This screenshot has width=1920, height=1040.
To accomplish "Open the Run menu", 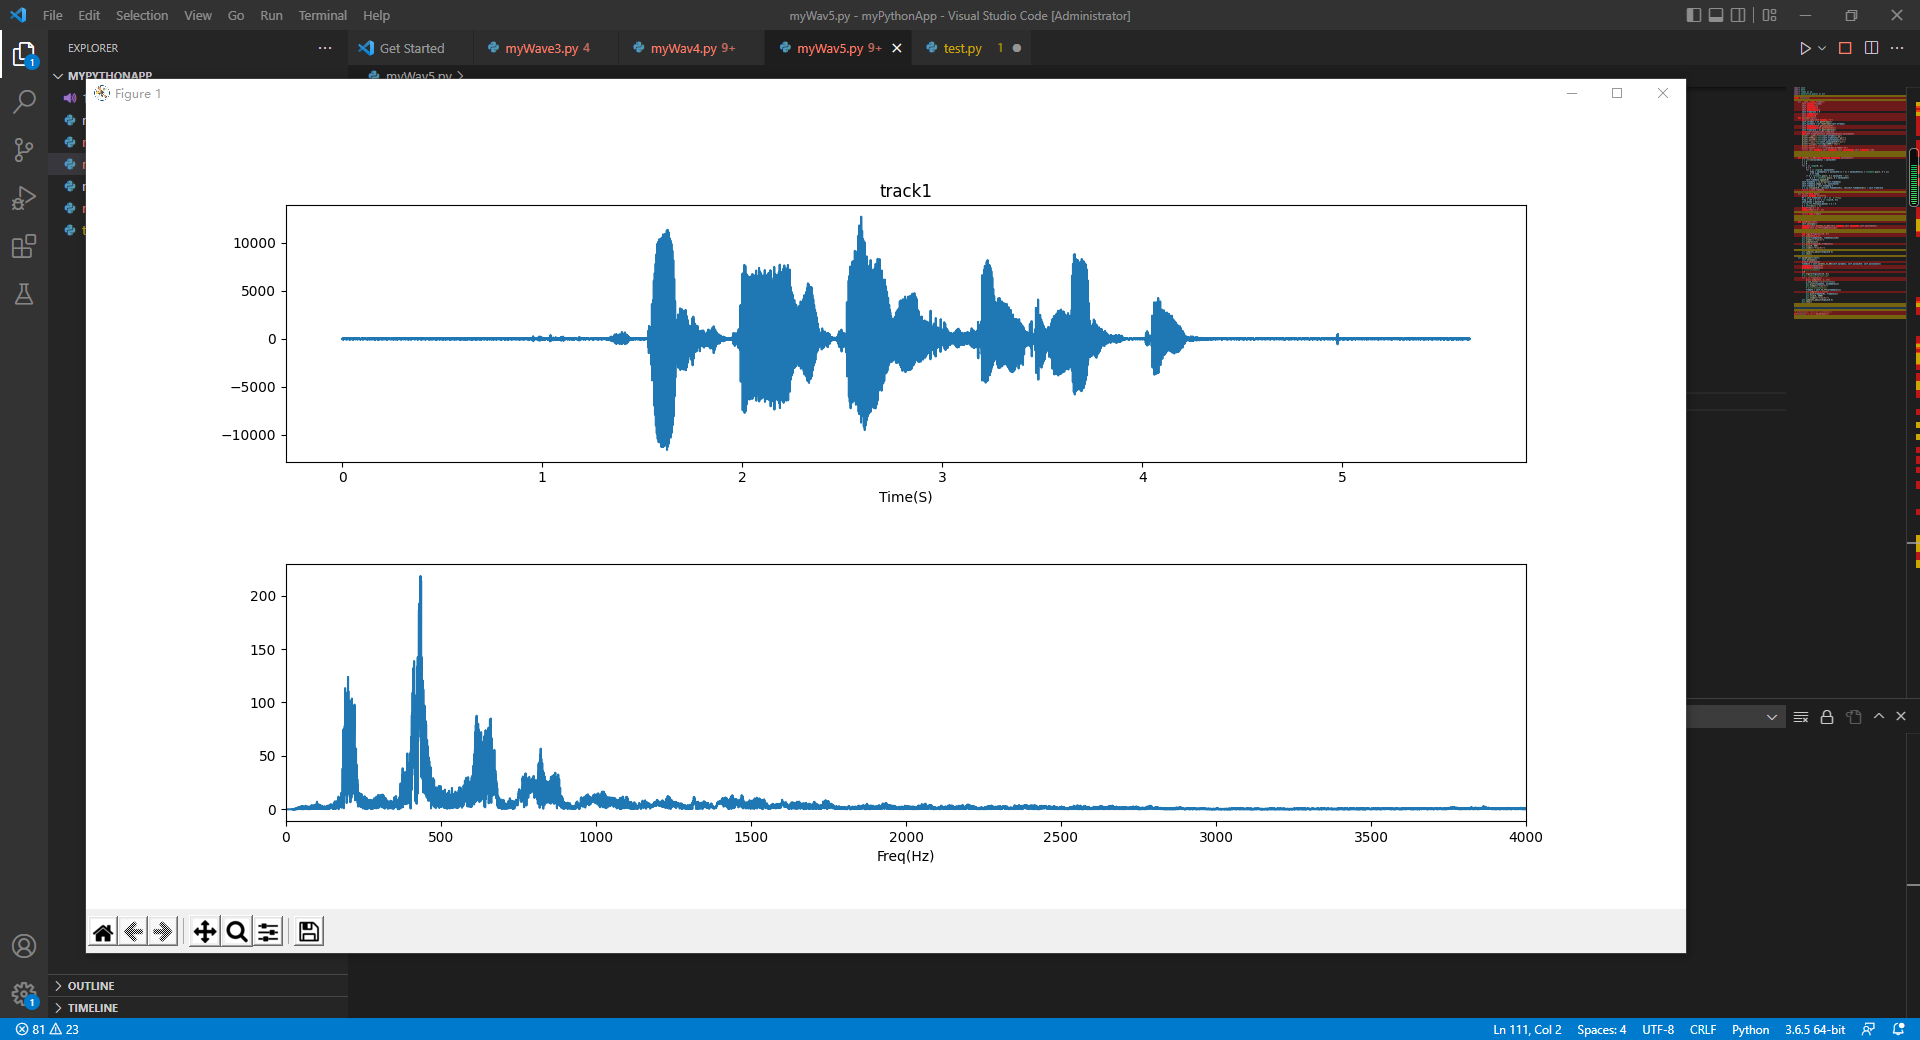I will pos(271,15).
